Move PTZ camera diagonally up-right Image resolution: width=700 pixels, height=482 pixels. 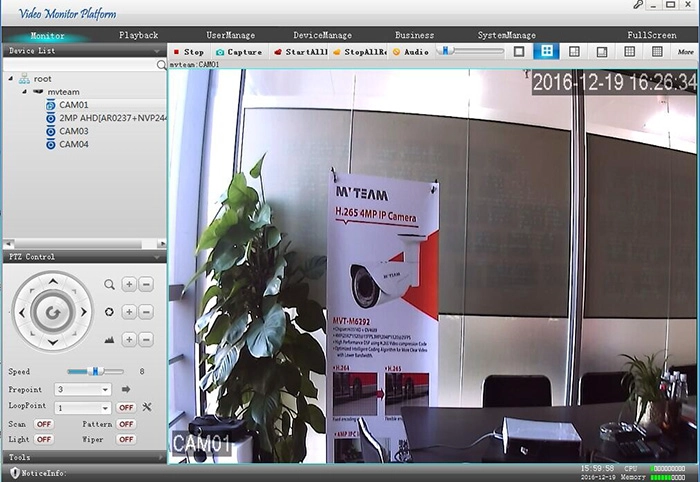(x=74, y=291)
